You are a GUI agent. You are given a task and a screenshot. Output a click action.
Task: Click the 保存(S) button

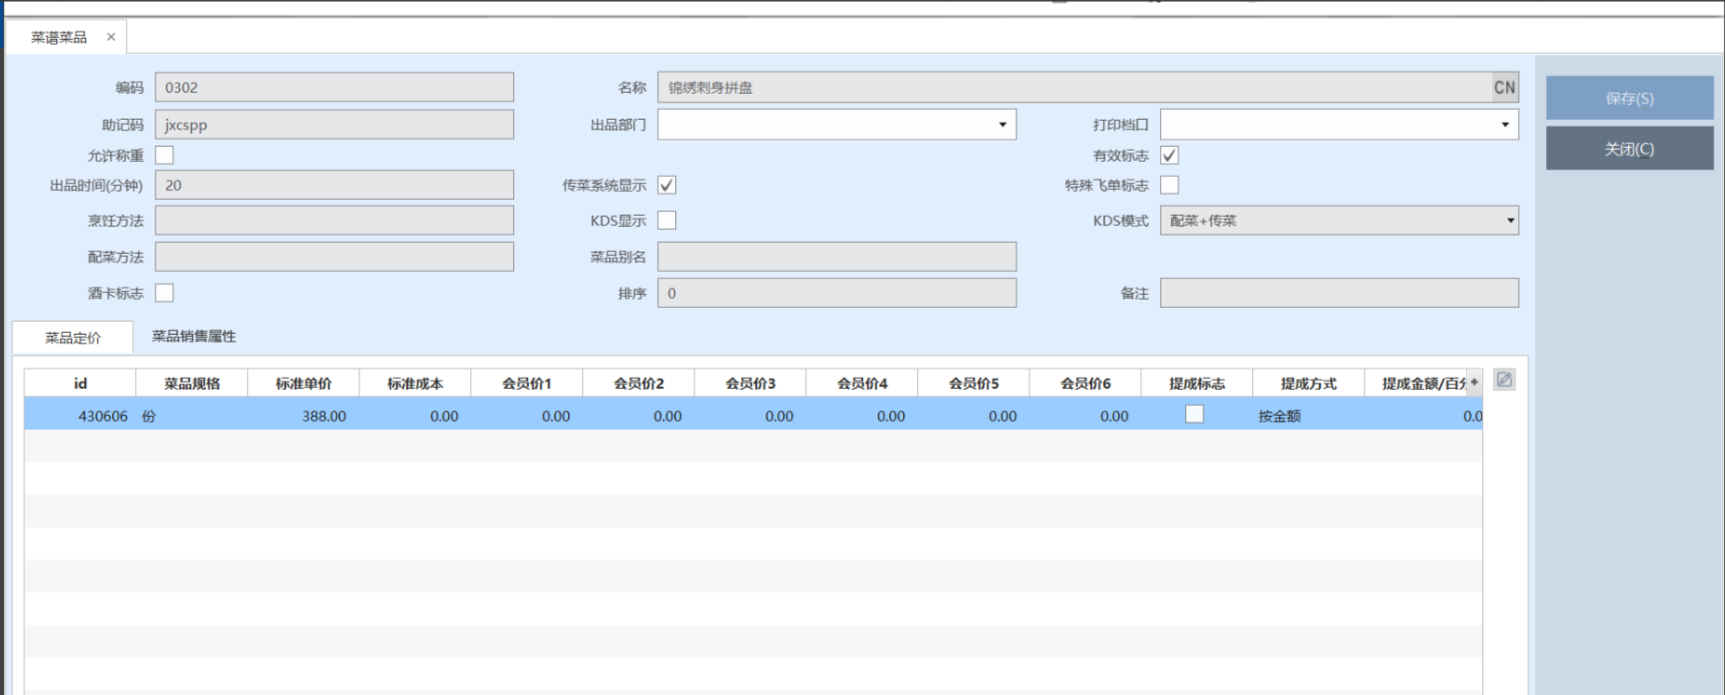click(1629, 98)
